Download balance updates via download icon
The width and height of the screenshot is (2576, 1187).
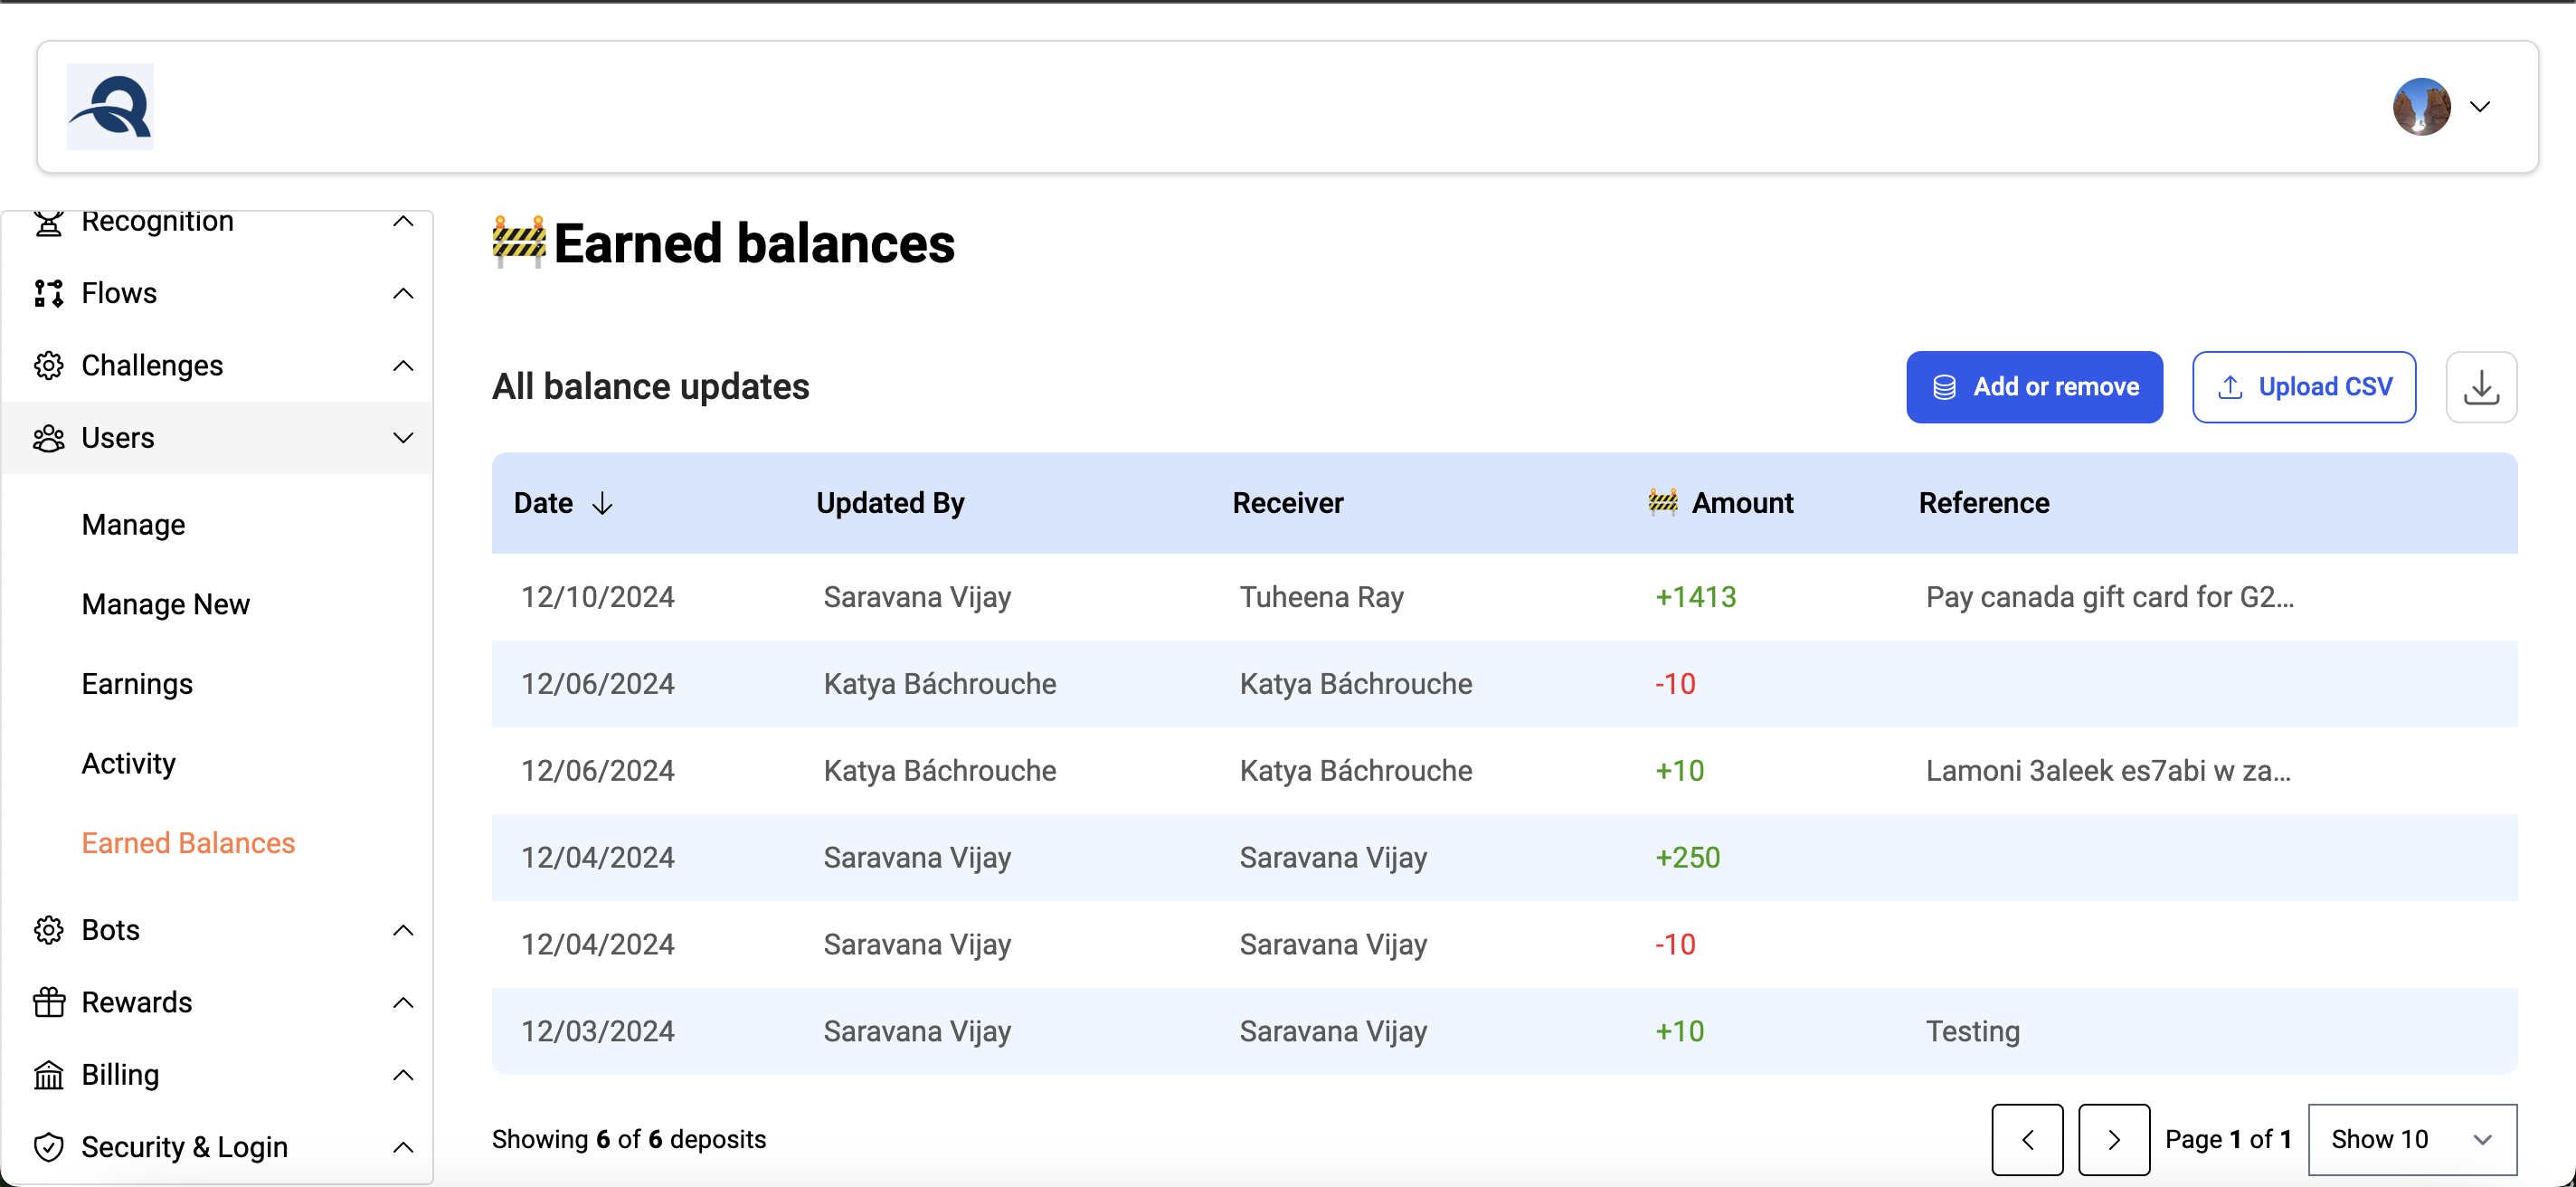pyautogui.click(x=2481, y=387)
